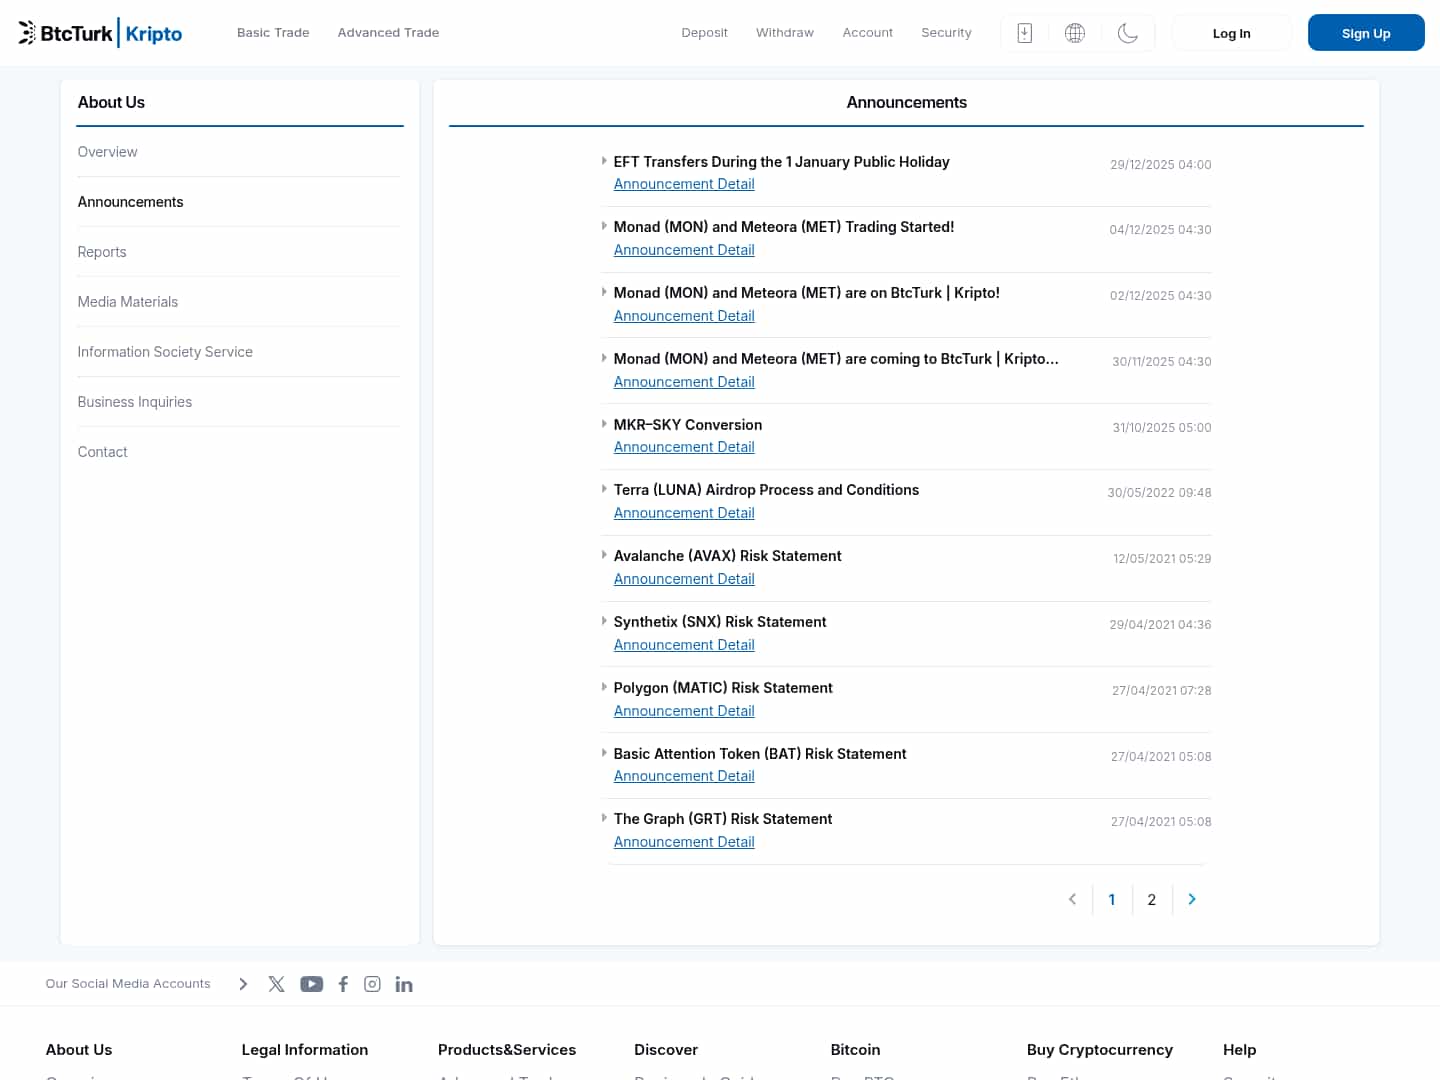Screen dimensions: 1440x1080
Task: Open the YouTube social icon
Action: point(312,984)
